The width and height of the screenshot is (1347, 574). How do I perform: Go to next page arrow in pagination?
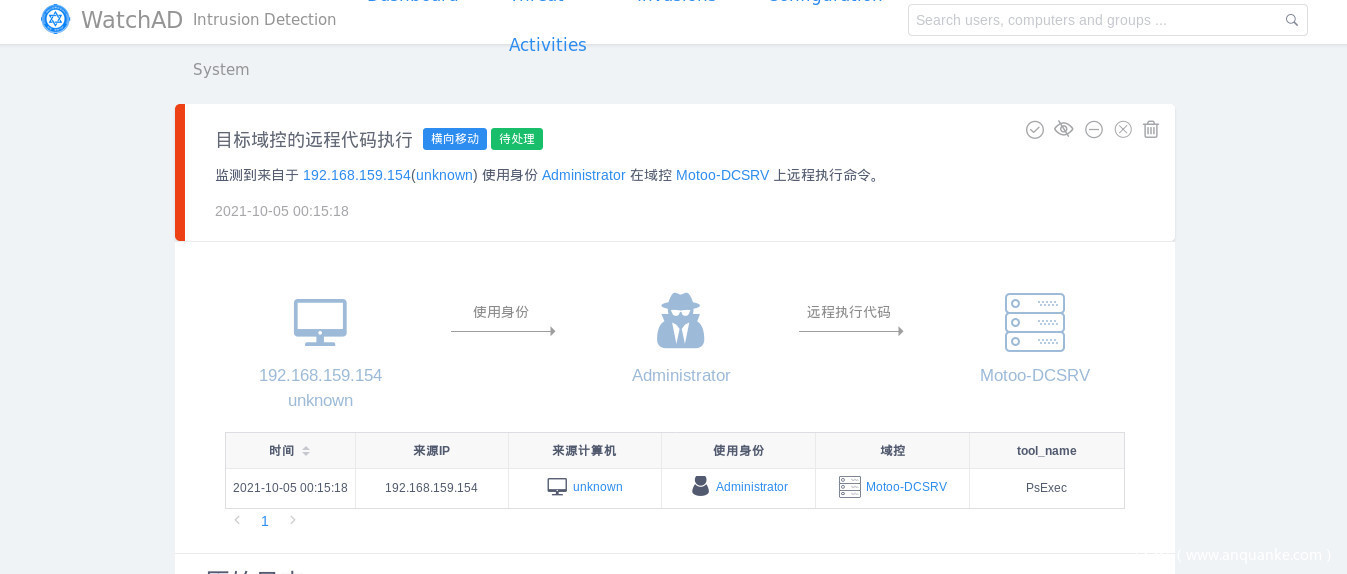pos(293,521)
